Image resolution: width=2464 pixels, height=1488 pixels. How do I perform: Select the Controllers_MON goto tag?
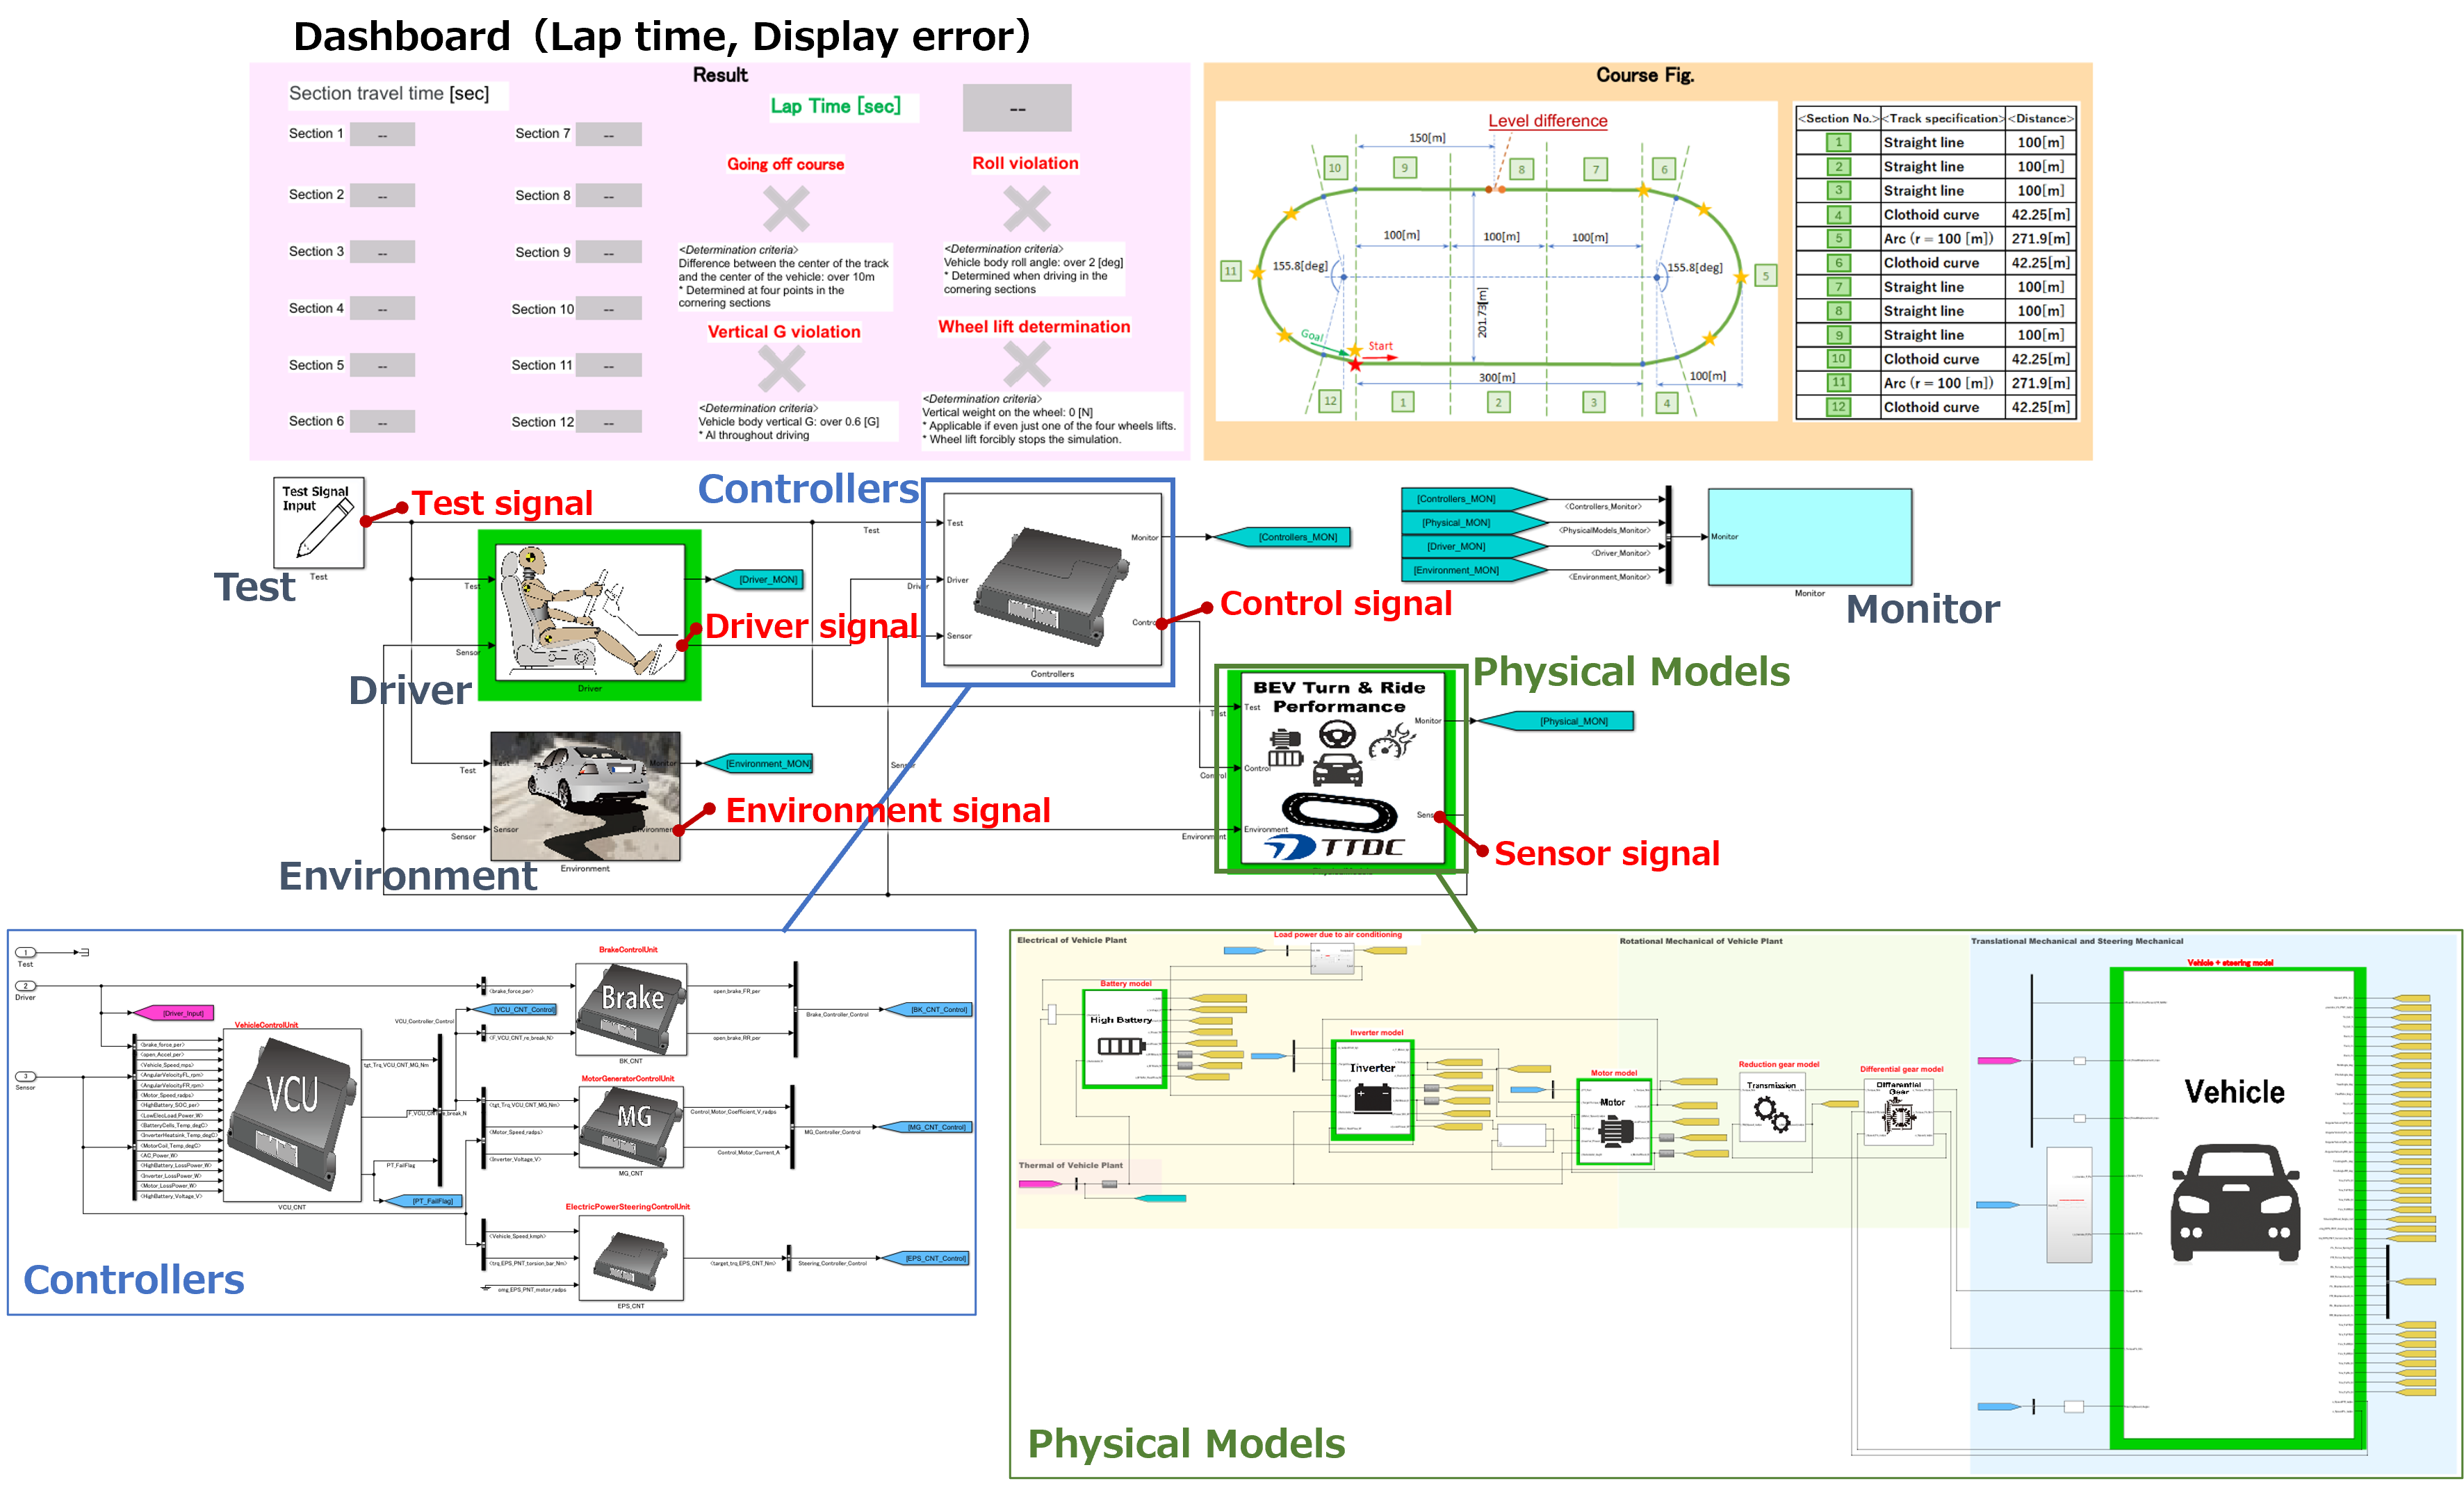[x=1296, y=537]
